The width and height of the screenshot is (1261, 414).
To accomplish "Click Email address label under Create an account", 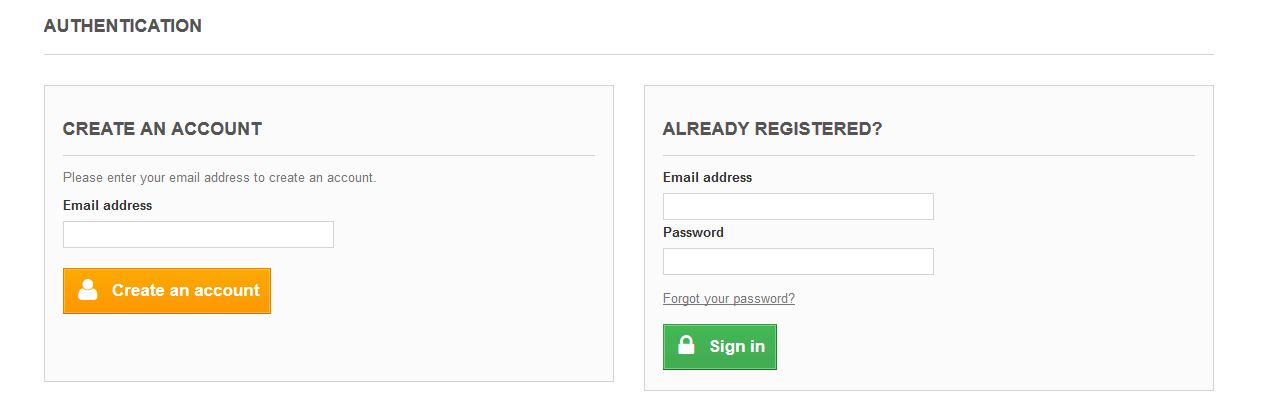I will point(107,205).
